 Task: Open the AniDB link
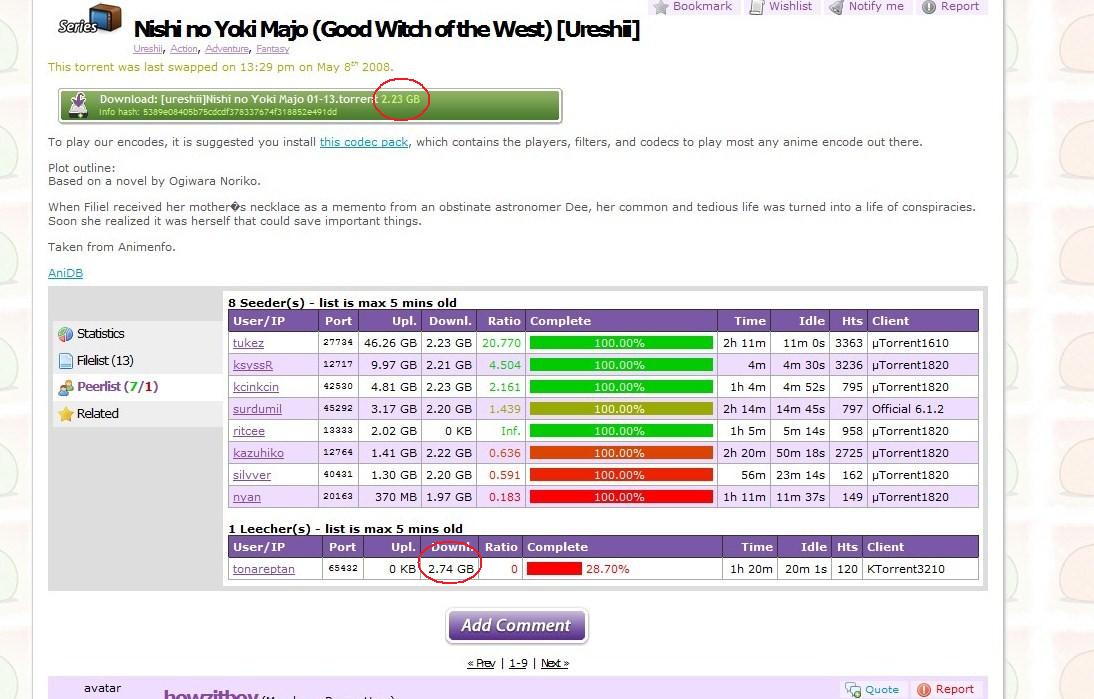tap(65, 273)
